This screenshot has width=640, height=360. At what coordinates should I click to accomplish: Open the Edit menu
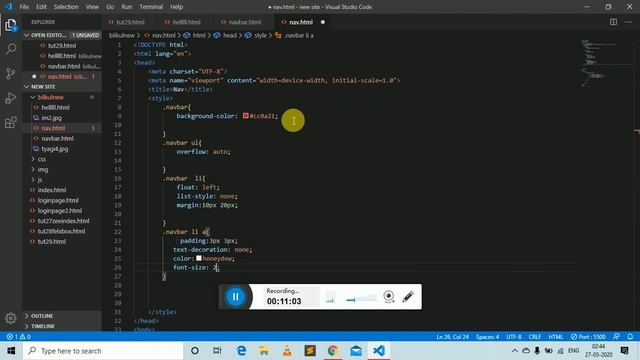click(41, 7)
